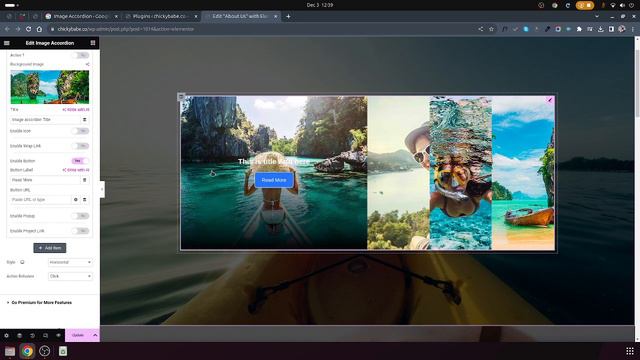Click responsive device icon next to Style
Viewport: 640px width, 360px height.
pyautogui.click(x=22, y=262)
